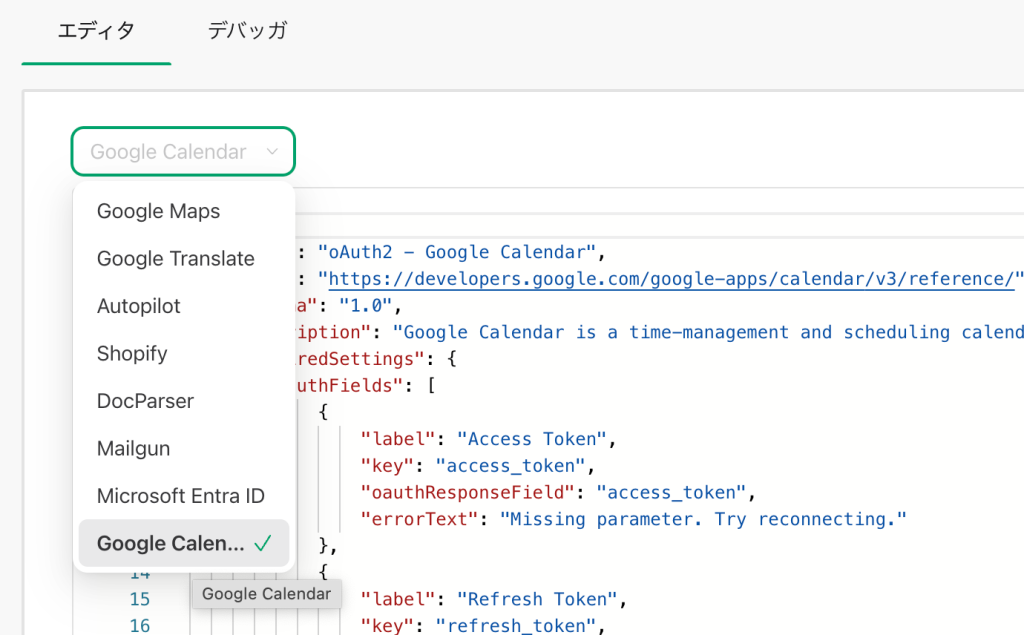
Task: Click the Google Calendar description string
Action: [x=708, y=333]
